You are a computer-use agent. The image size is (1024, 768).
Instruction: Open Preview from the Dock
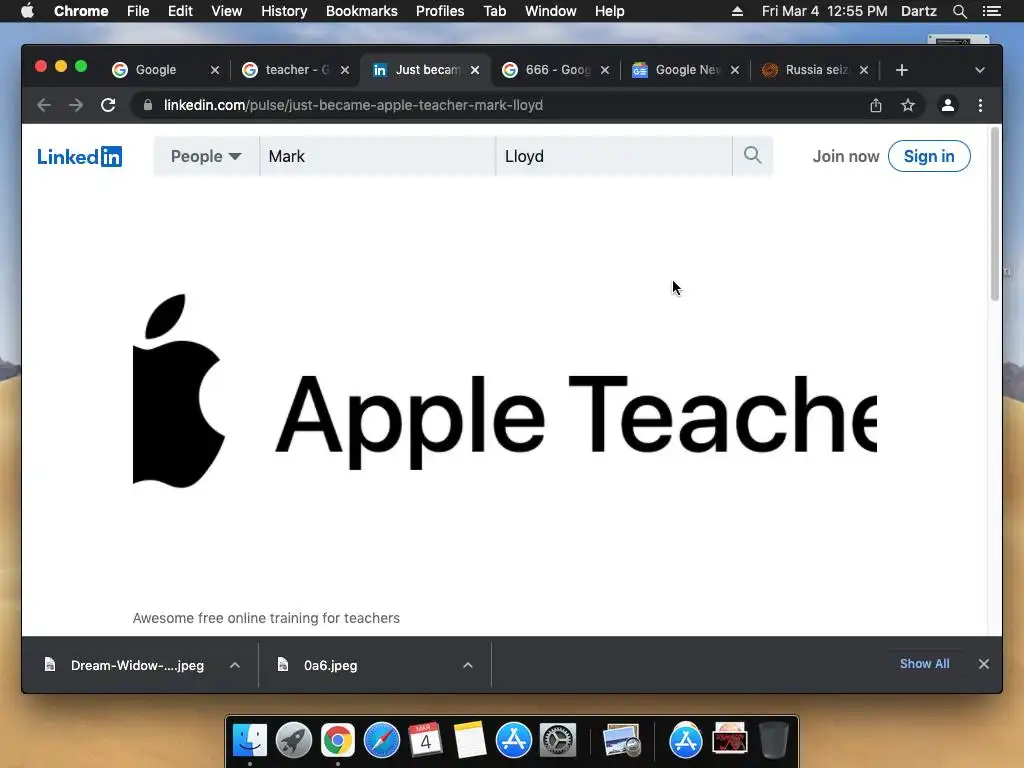[x=621, y=741]
